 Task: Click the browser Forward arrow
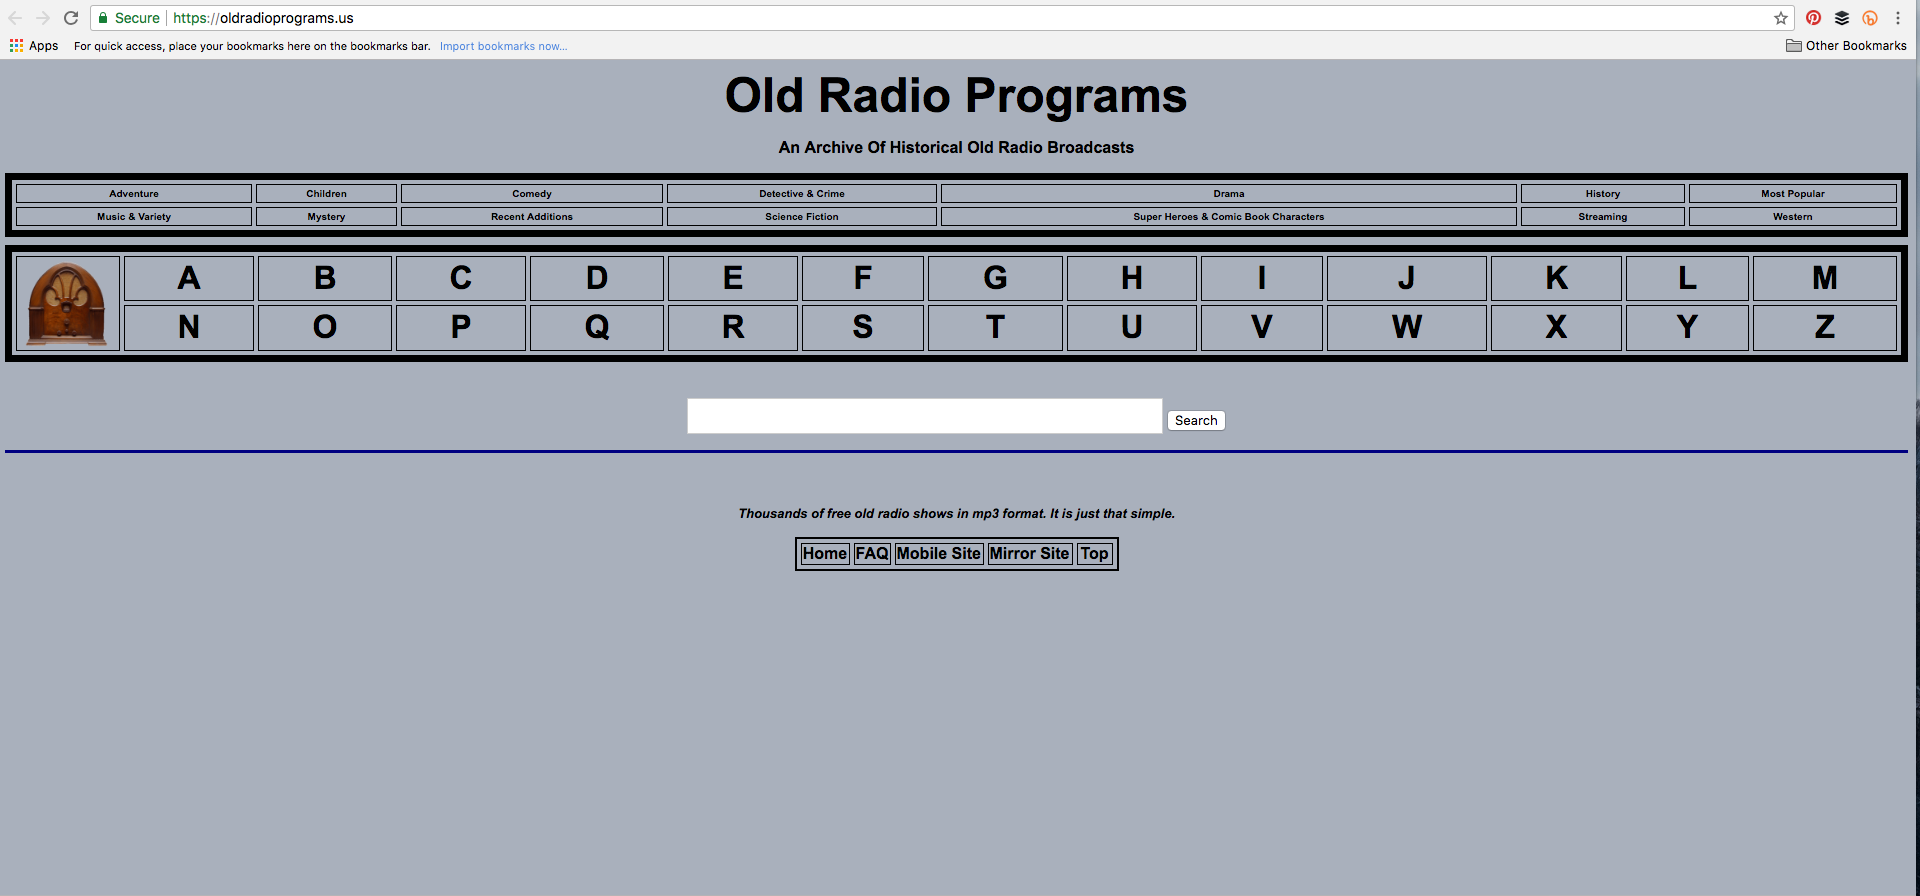pyautogui.click(x=43, y=18)
